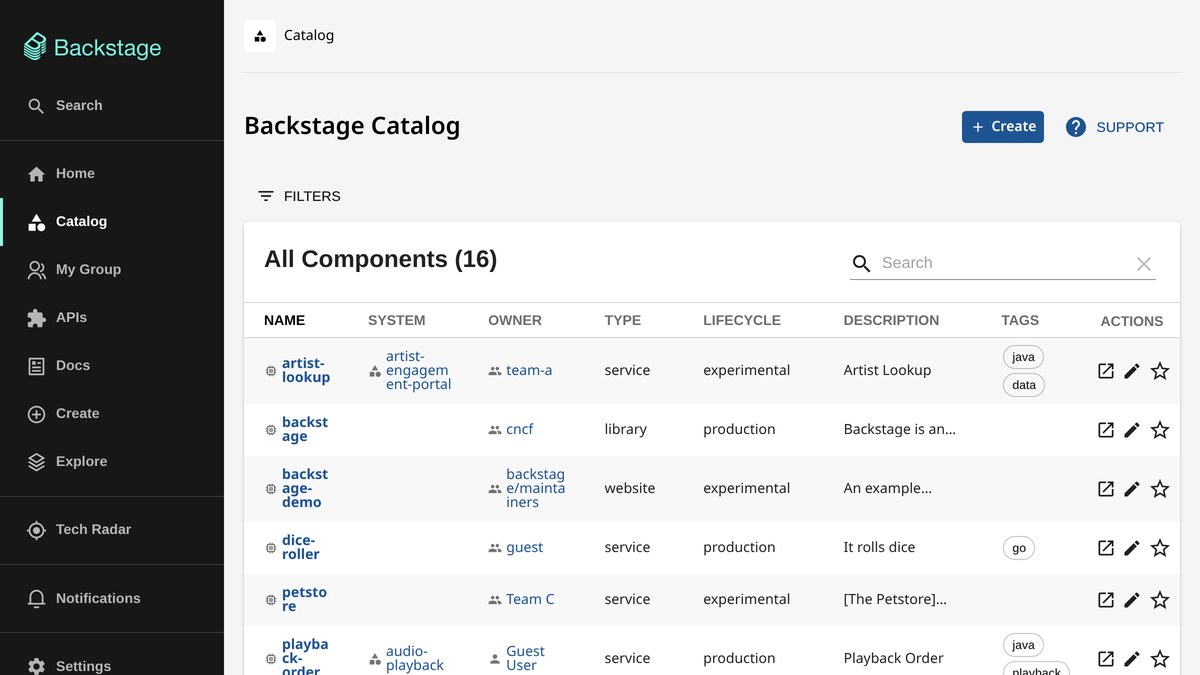1200x675 pixels.
Task: Navigate to APIs section
Action: (112, 317)
